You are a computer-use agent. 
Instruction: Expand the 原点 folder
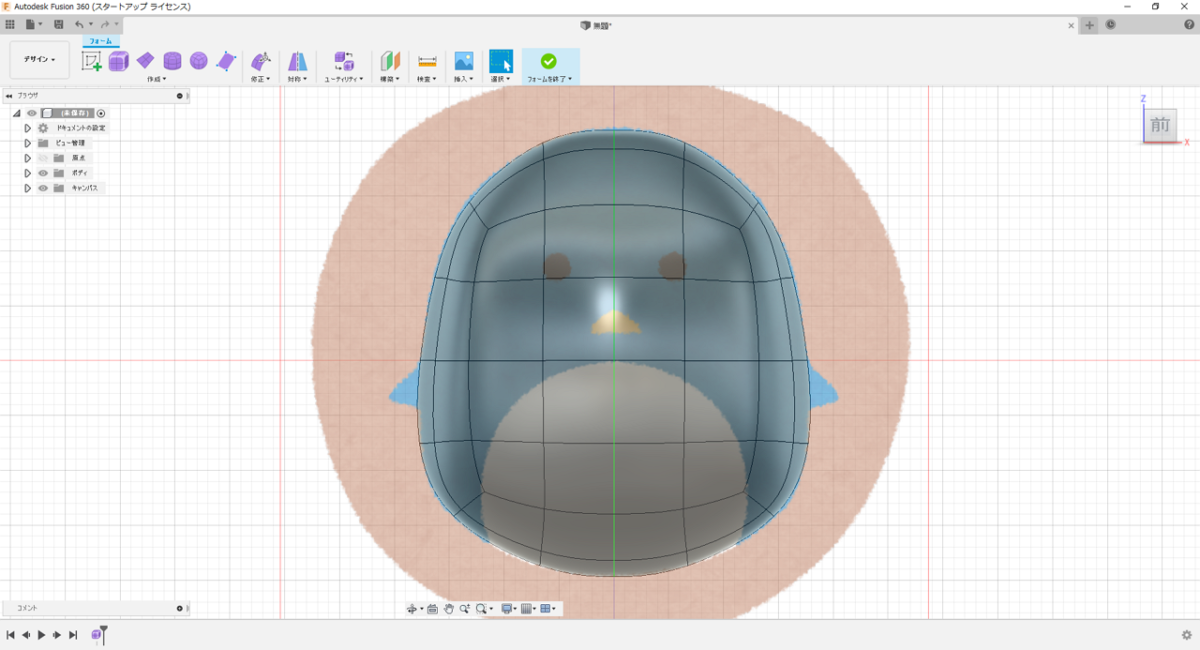click(28, 158)
